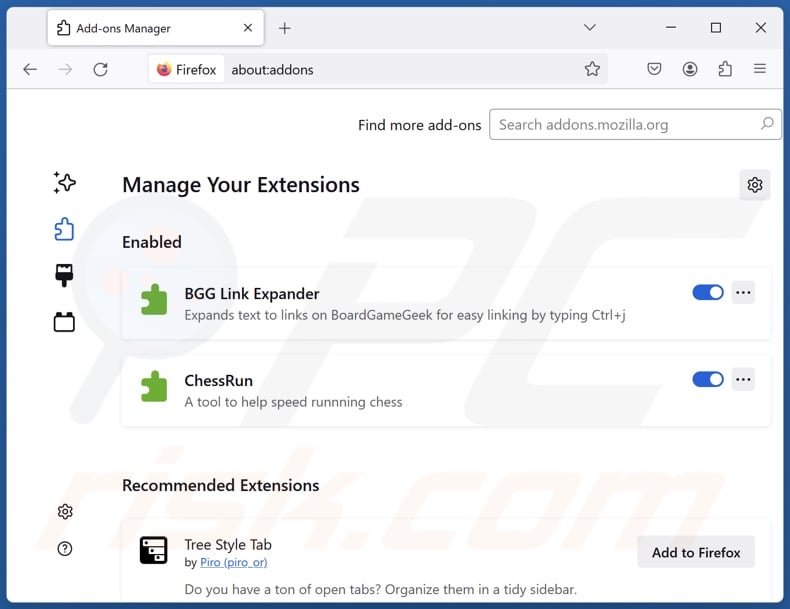The width and height of the screenshot is (790, 609).
Task: Toggle off the ChessRun extension
Action: click(x=708, y=379)
